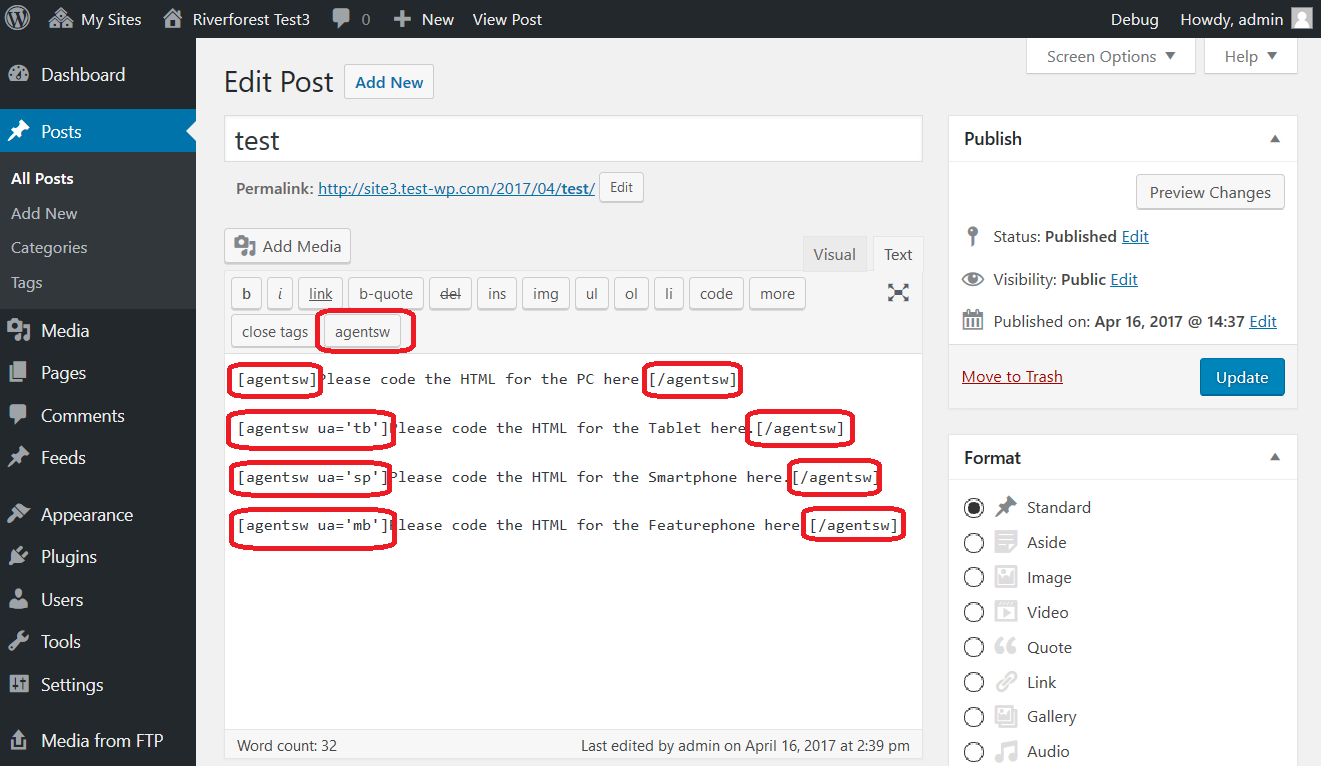This screenshot has width=1321, height=766.
Task: Click View Post in admin bar
Action: (507, 19)
